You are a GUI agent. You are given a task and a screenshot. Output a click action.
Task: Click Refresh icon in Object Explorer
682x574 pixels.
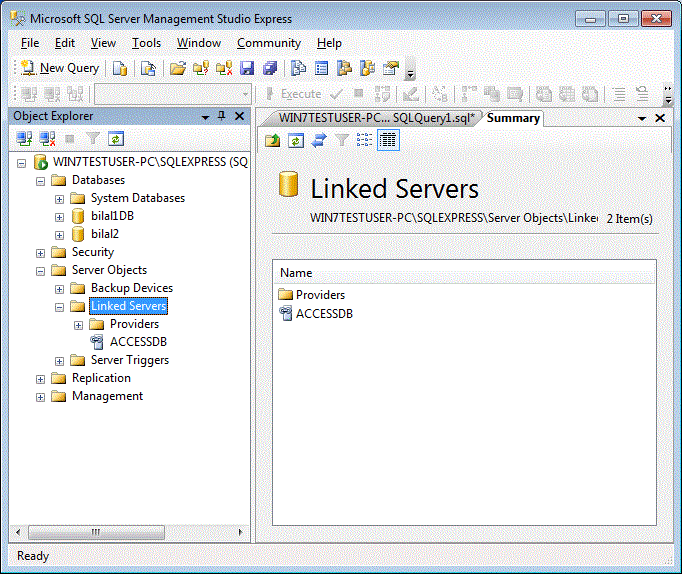[x=116, y=139]
